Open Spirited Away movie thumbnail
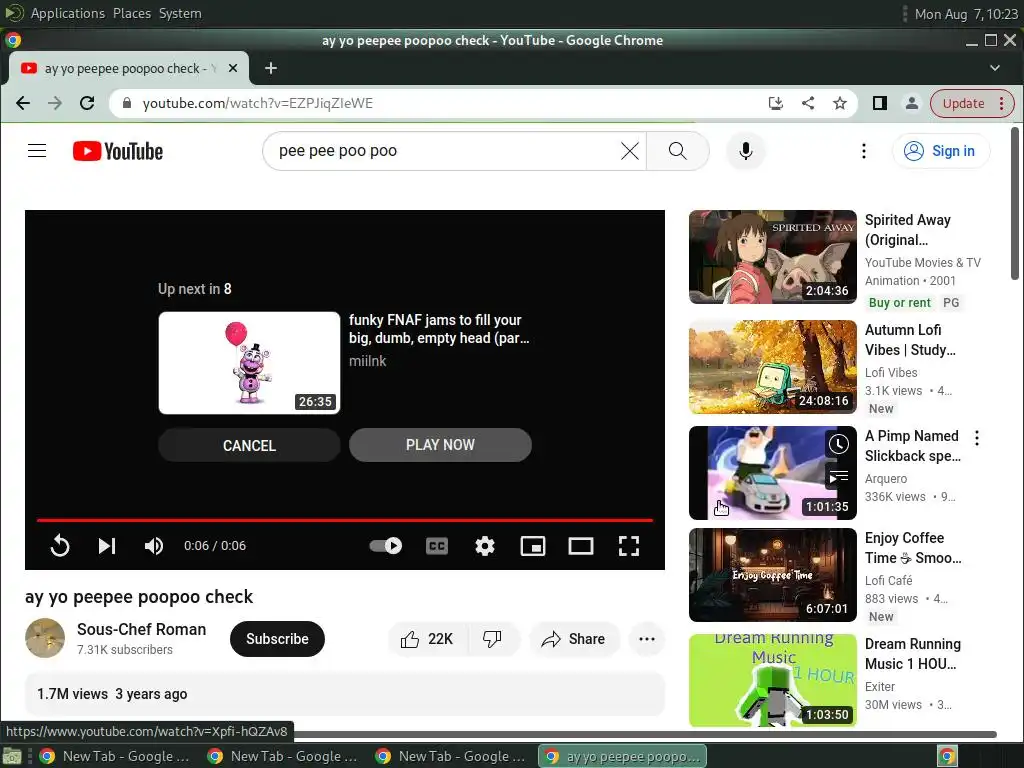1024x768 pixels. 773,257
